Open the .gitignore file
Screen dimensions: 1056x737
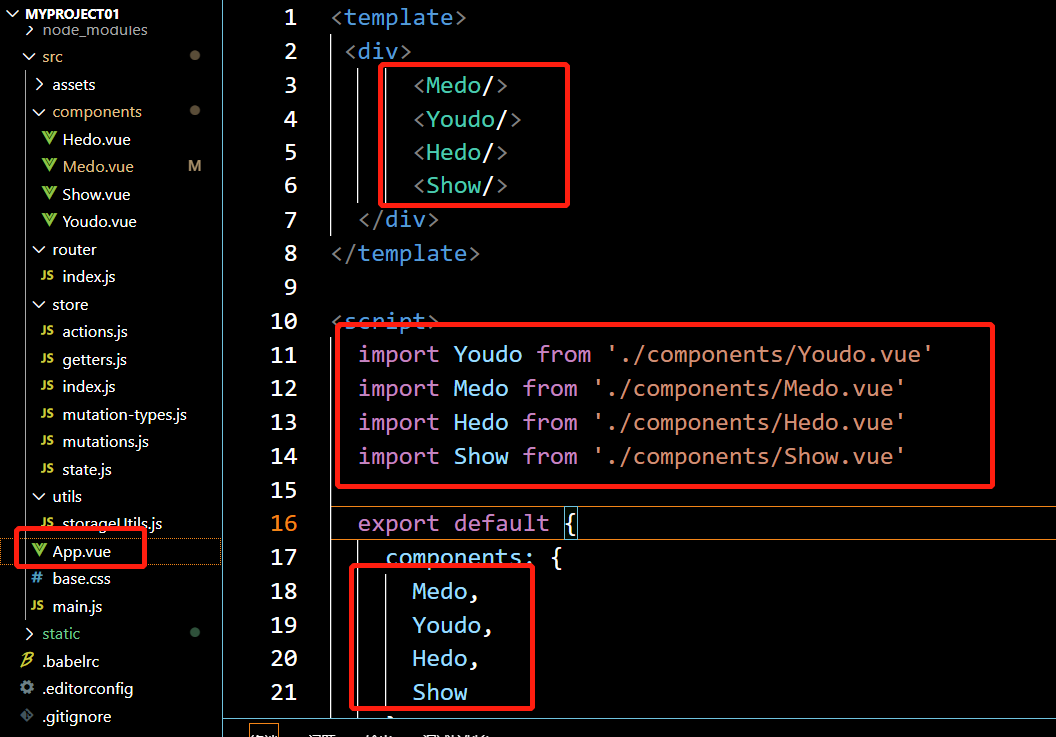coord(76,717)
